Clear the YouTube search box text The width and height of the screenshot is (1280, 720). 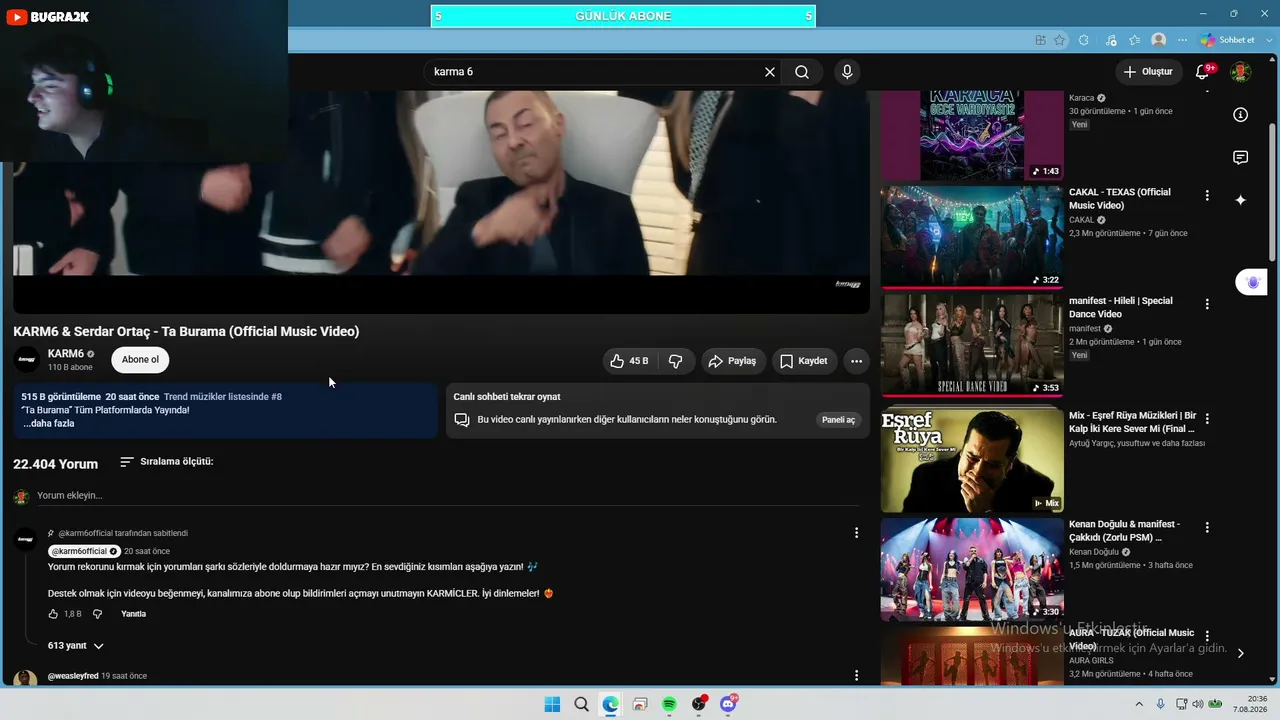(x=770, y=72)
